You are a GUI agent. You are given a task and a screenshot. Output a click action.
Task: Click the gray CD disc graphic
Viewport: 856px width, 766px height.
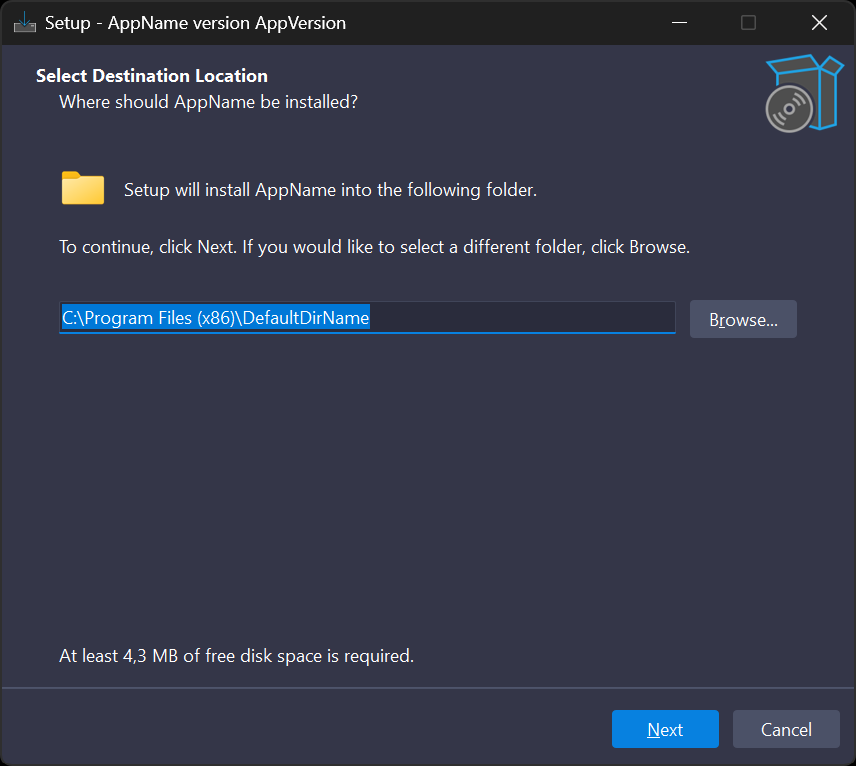coord(788,108)
